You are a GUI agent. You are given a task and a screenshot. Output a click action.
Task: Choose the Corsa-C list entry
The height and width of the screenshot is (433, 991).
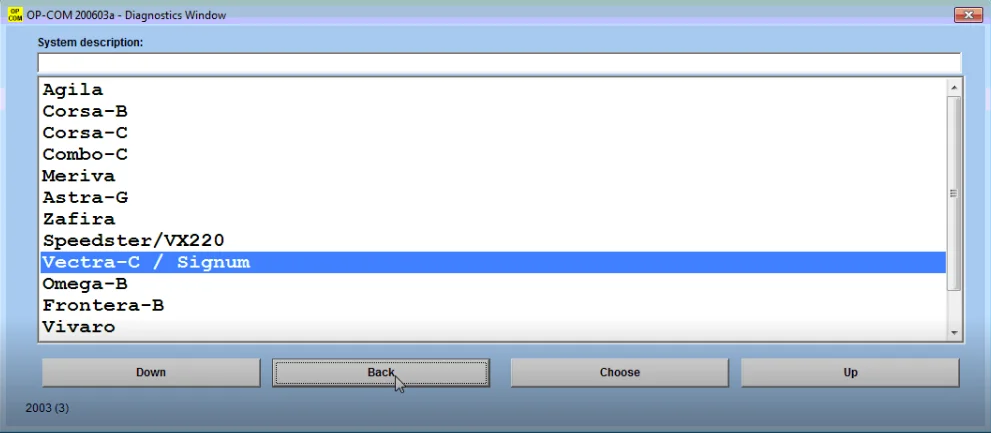pyautogui.click(x=493, y=133)
